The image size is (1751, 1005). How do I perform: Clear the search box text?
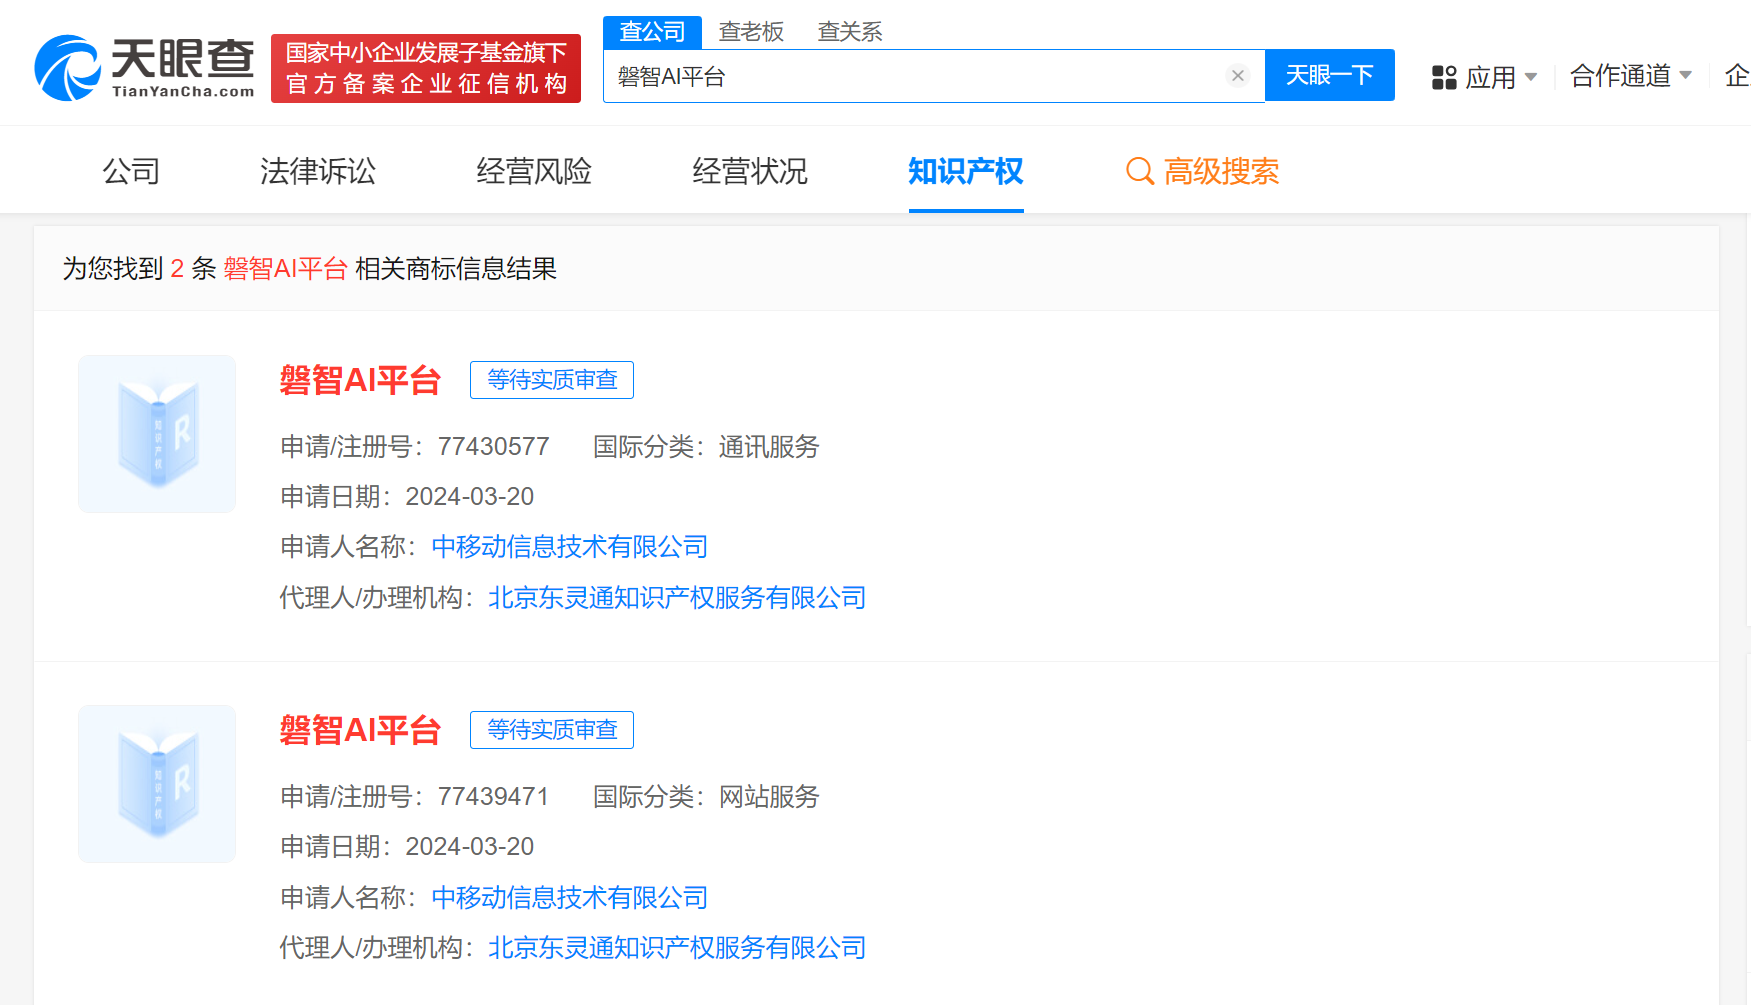coord(1237,76)
